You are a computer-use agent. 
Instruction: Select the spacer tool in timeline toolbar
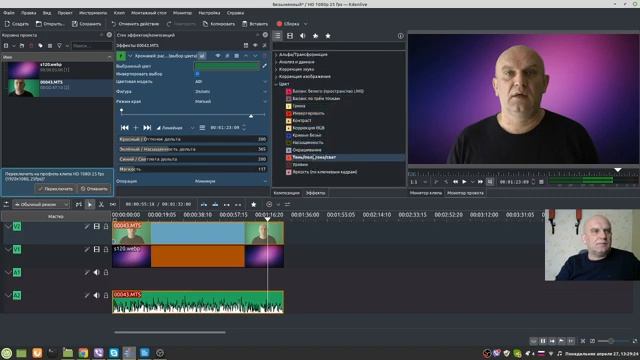pos(113,204)
